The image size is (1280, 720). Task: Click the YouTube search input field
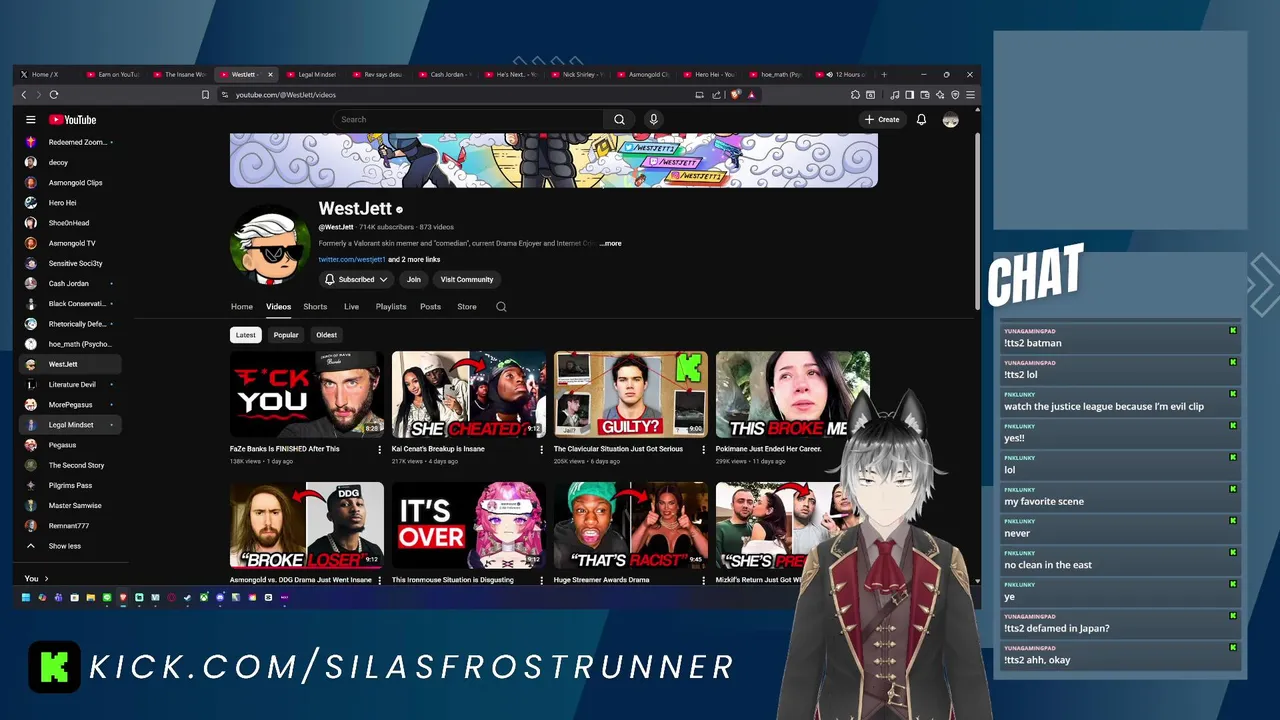(x=468, y=119)
